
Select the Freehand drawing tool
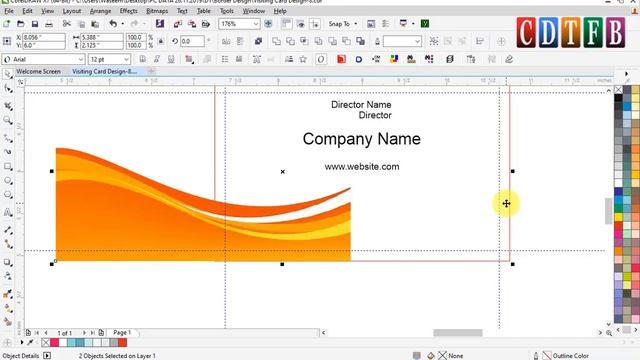click(x=8, y=139)
